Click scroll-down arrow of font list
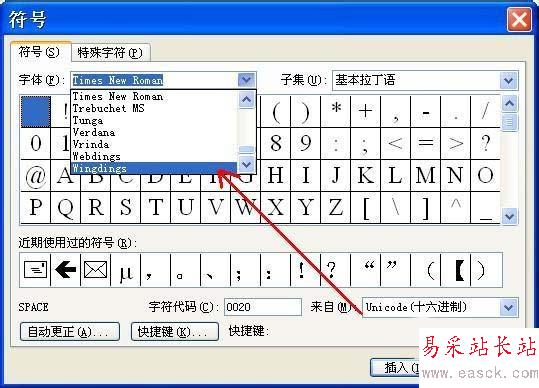The width and height of the screenshot is (539, 388). tap(246, 164)
